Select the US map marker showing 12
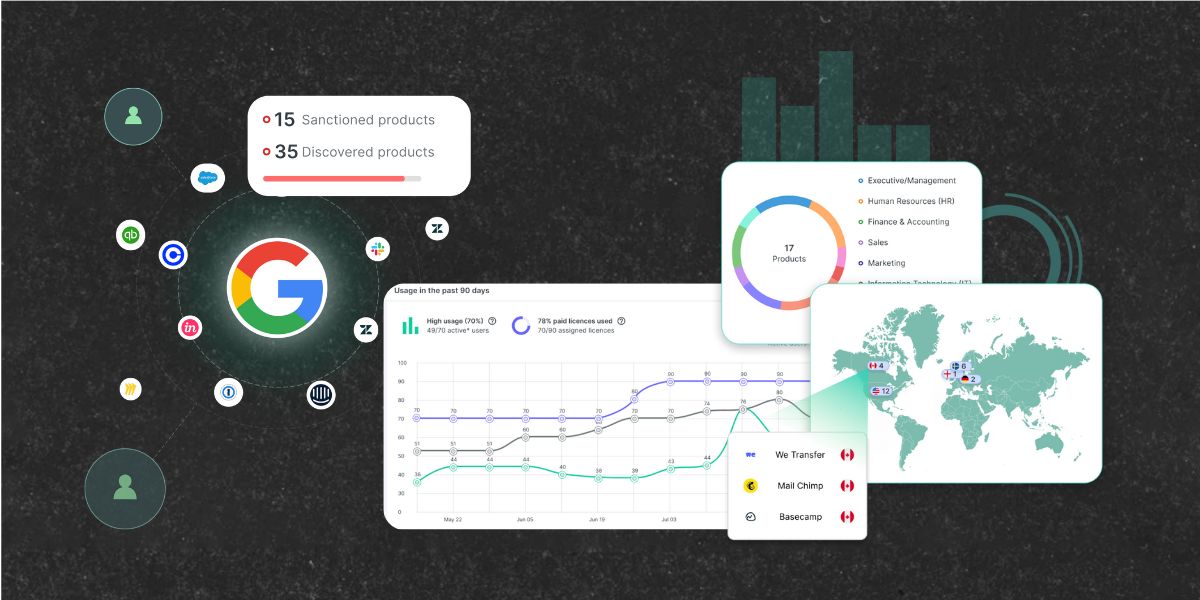Image resolution: width=1200 pixels, height=600 pixels. (x=880, y=391)
